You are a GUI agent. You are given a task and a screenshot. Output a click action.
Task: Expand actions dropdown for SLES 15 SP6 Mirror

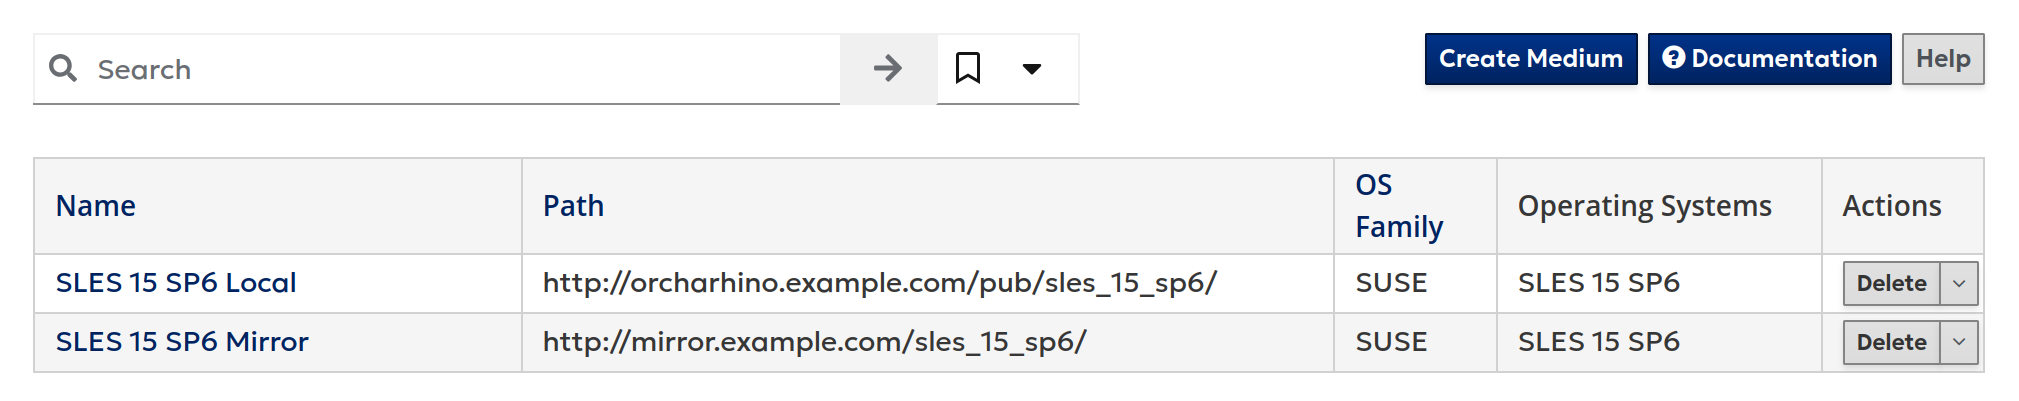pos(1958,343)
